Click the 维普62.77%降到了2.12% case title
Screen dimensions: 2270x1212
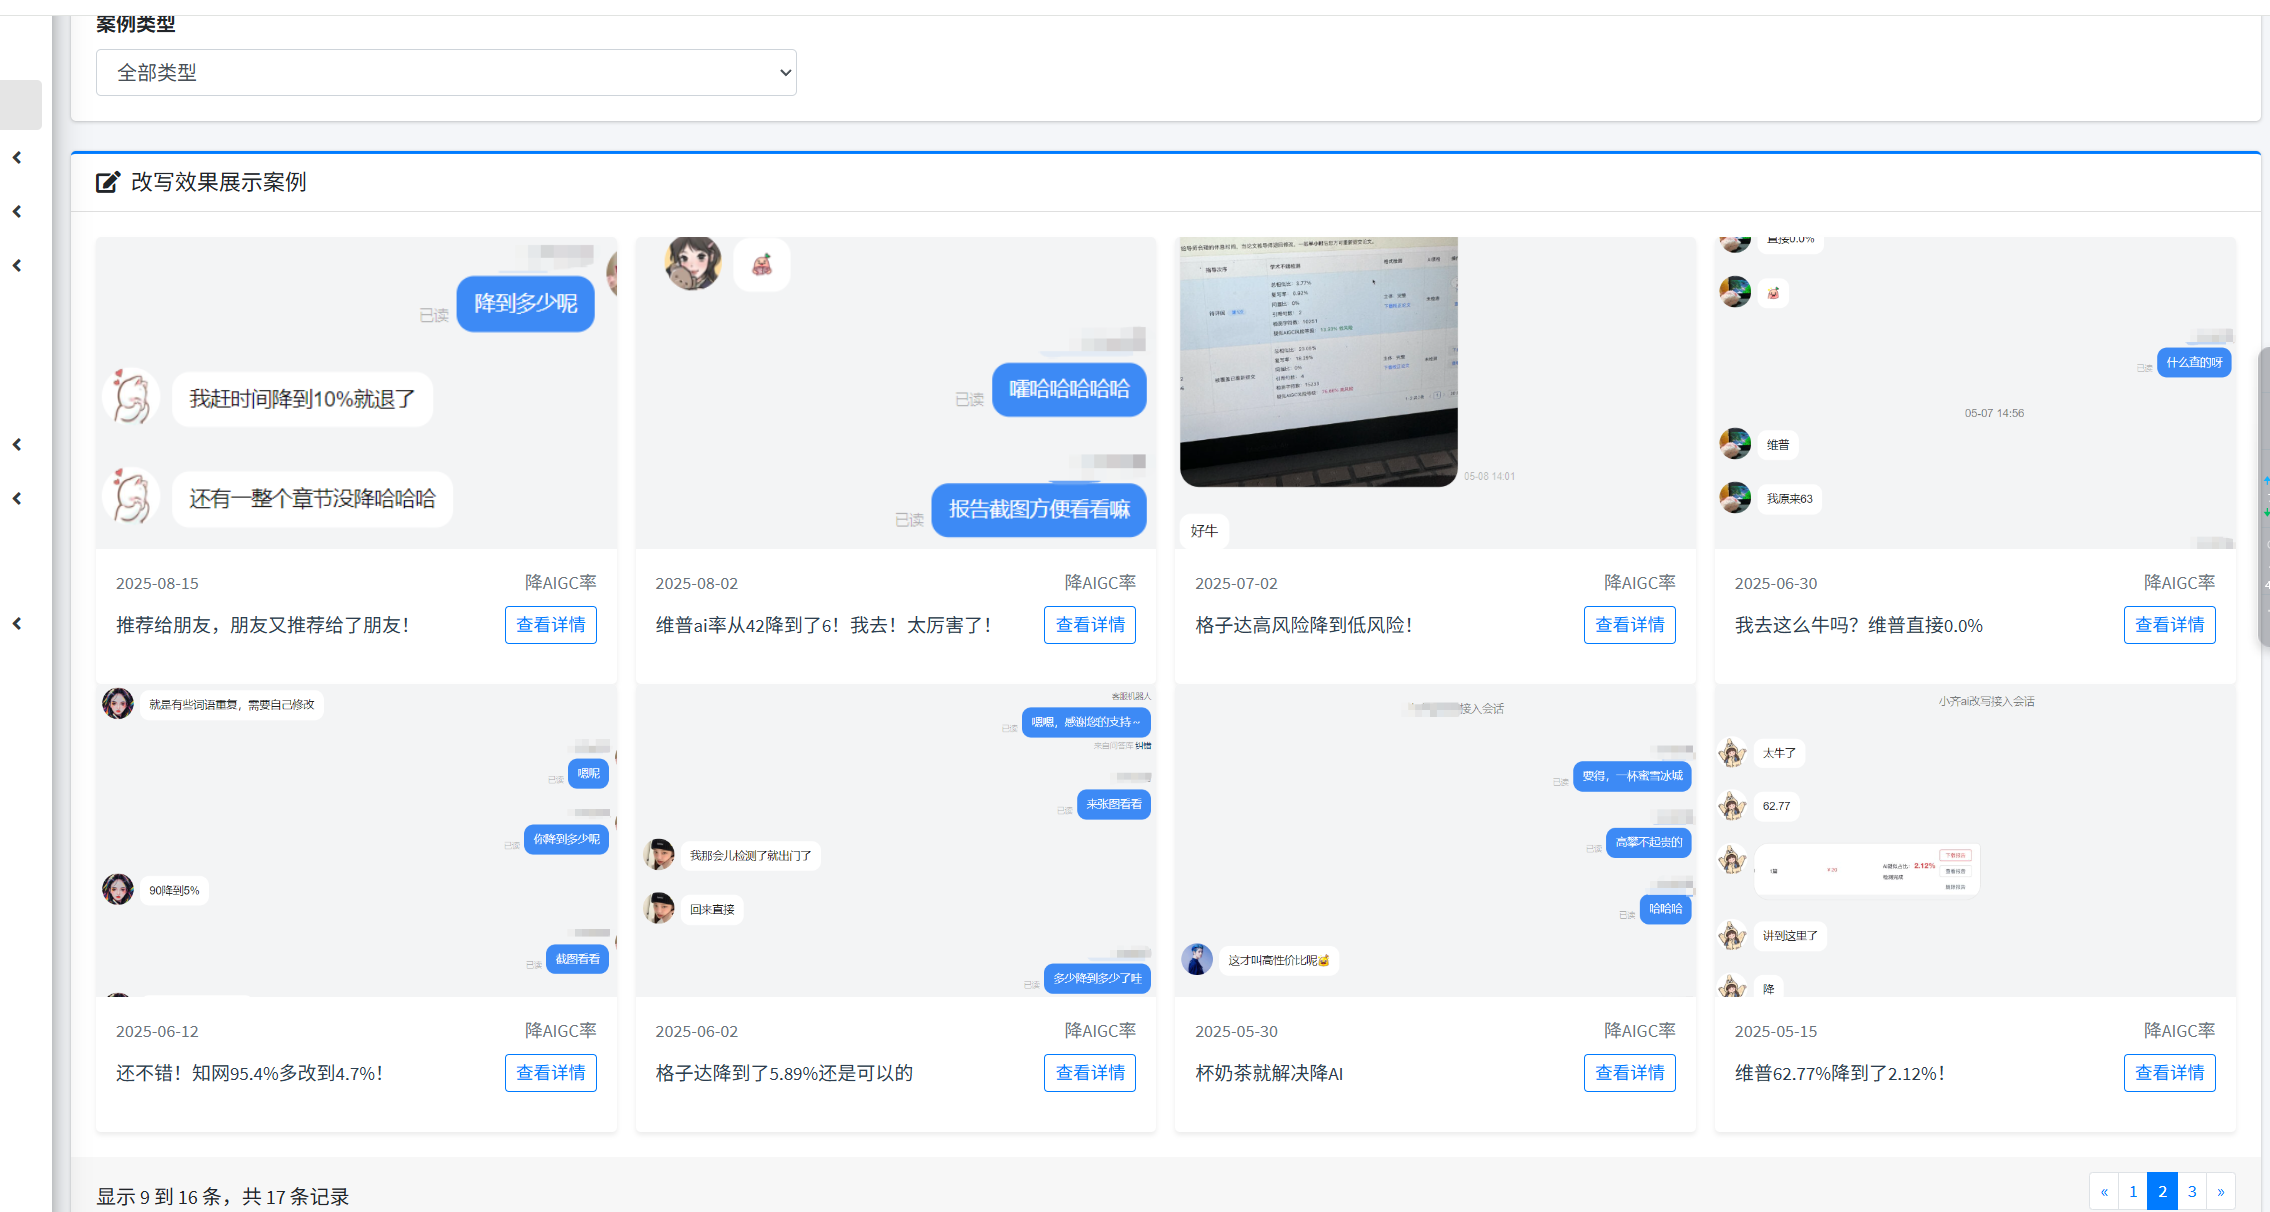point(1839,1074)
